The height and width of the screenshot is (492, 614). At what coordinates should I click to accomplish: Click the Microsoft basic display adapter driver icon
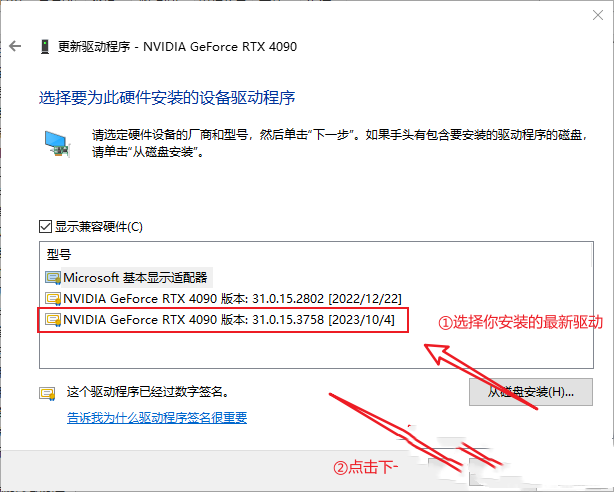click(53, 278)
